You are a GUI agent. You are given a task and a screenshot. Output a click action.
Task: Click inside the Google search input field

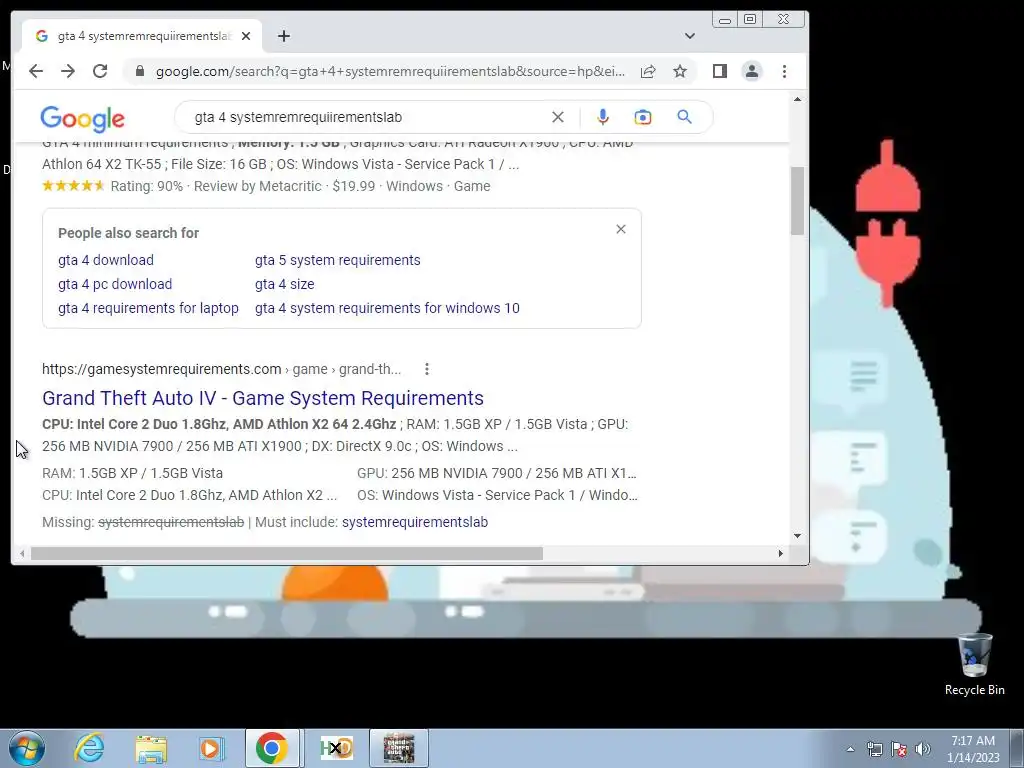pyautogui.click(x=366, y=118)
